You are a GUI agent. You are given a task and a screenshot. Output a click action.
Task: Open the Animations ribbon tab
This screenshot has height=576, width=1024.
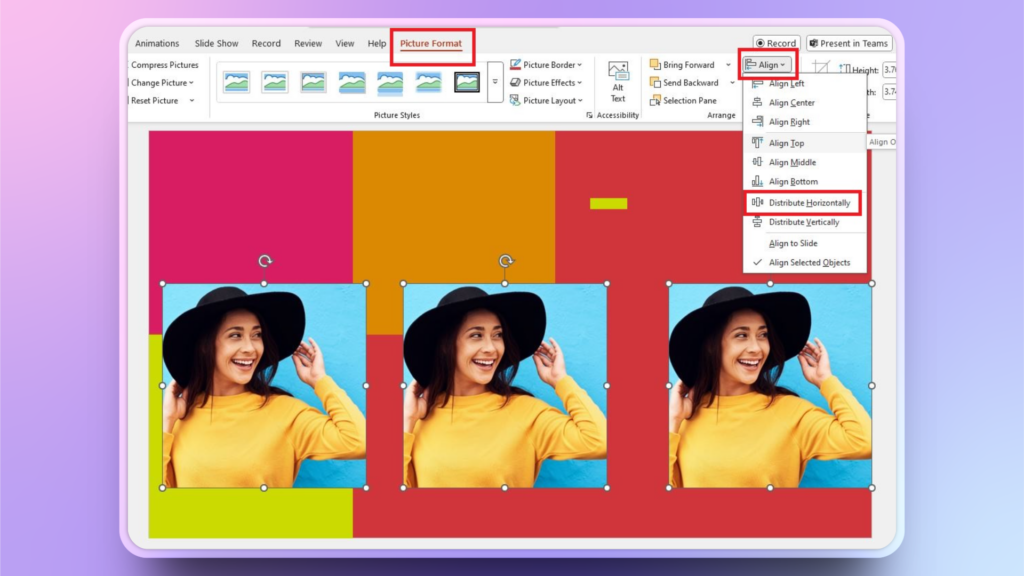[157, 43]
